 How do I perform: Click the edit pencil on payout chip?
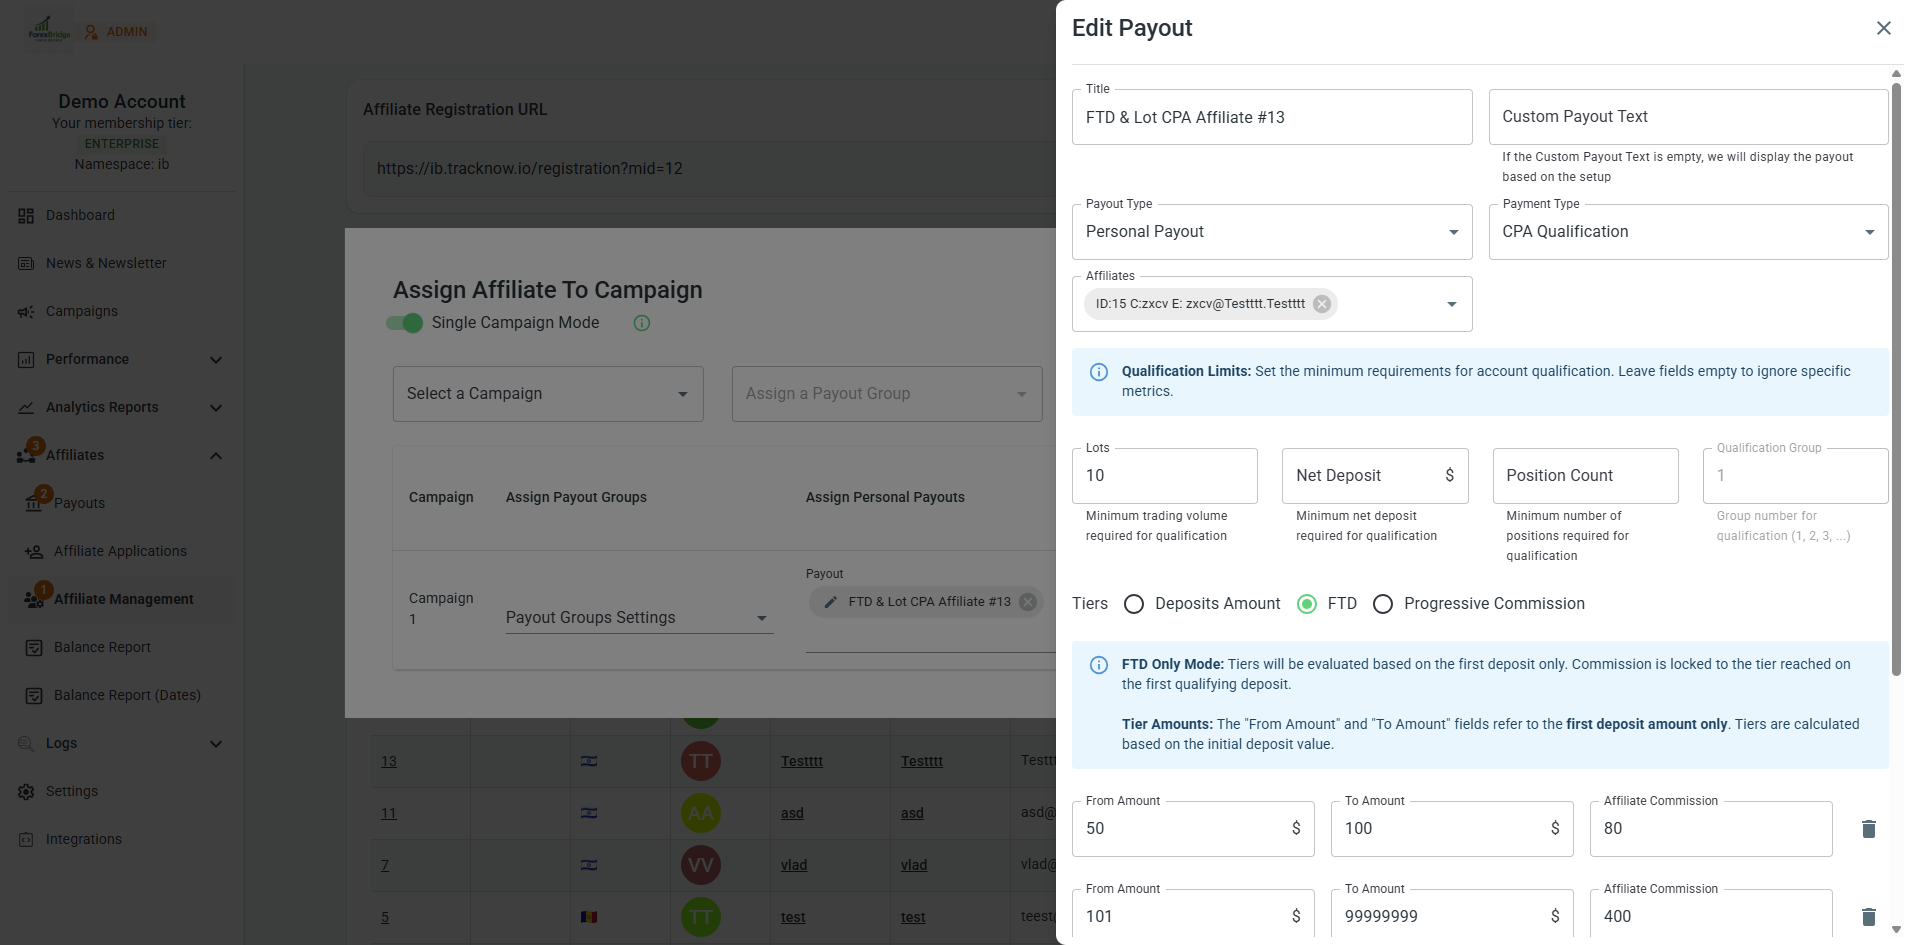pos(830,602)
